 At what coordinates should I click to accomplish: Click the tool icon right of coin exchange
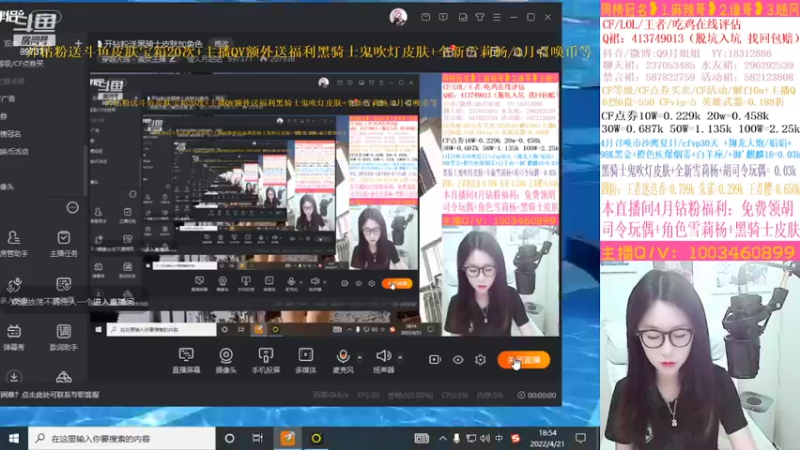coord(63,285)
